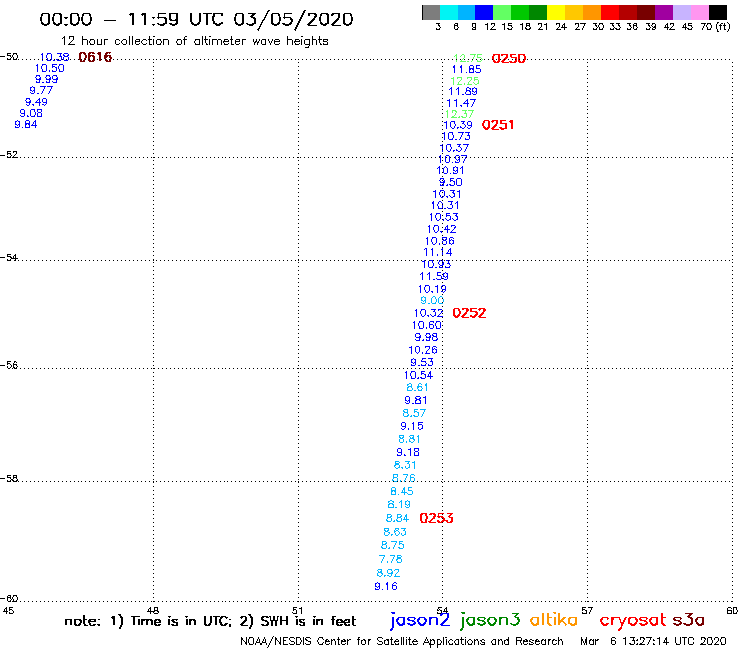Click the red time label 0252
740x650 pixels.
(x=469, y=313)
